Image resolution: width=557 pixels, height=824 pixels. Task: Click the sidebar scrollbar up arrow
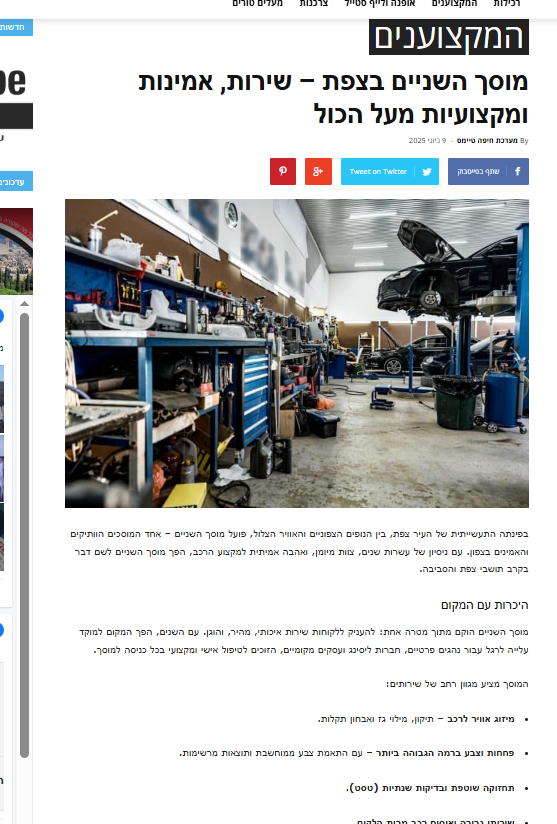(24, 304)
